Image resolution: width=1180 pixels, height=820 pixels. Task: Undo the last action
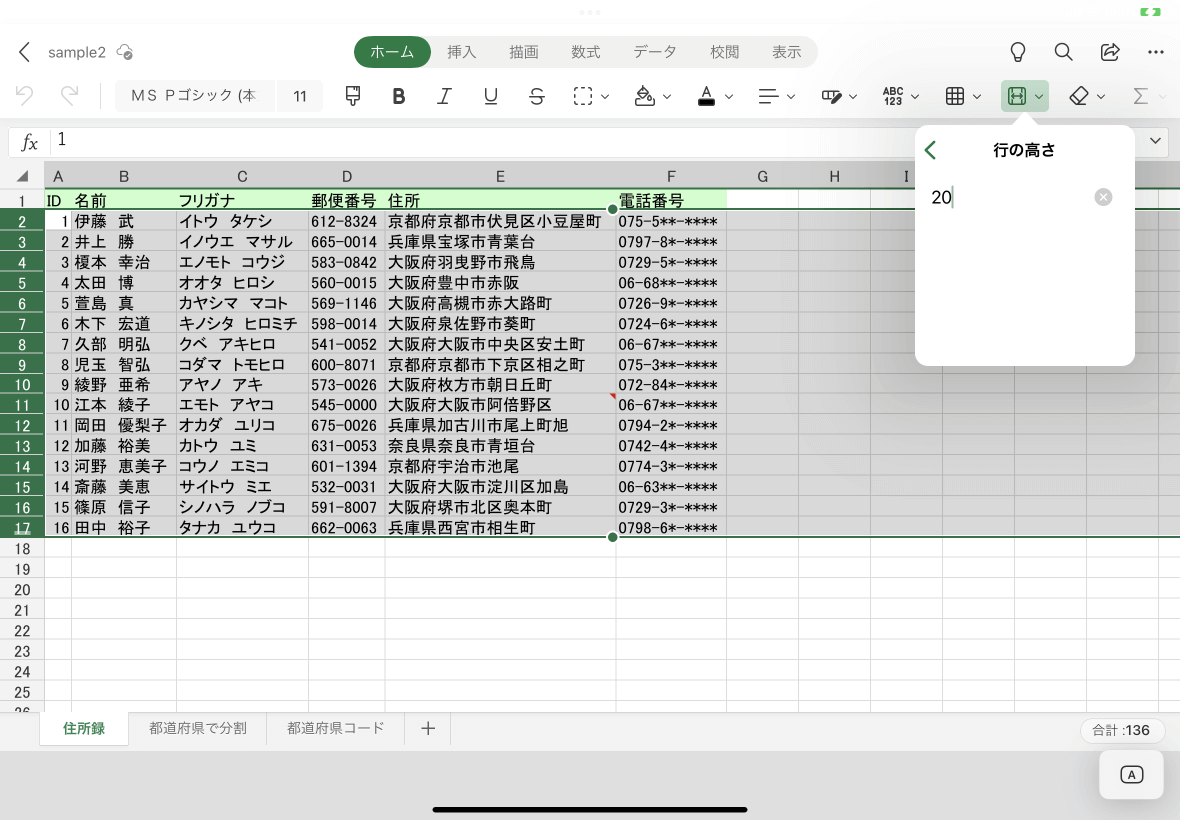pos(24,96)
